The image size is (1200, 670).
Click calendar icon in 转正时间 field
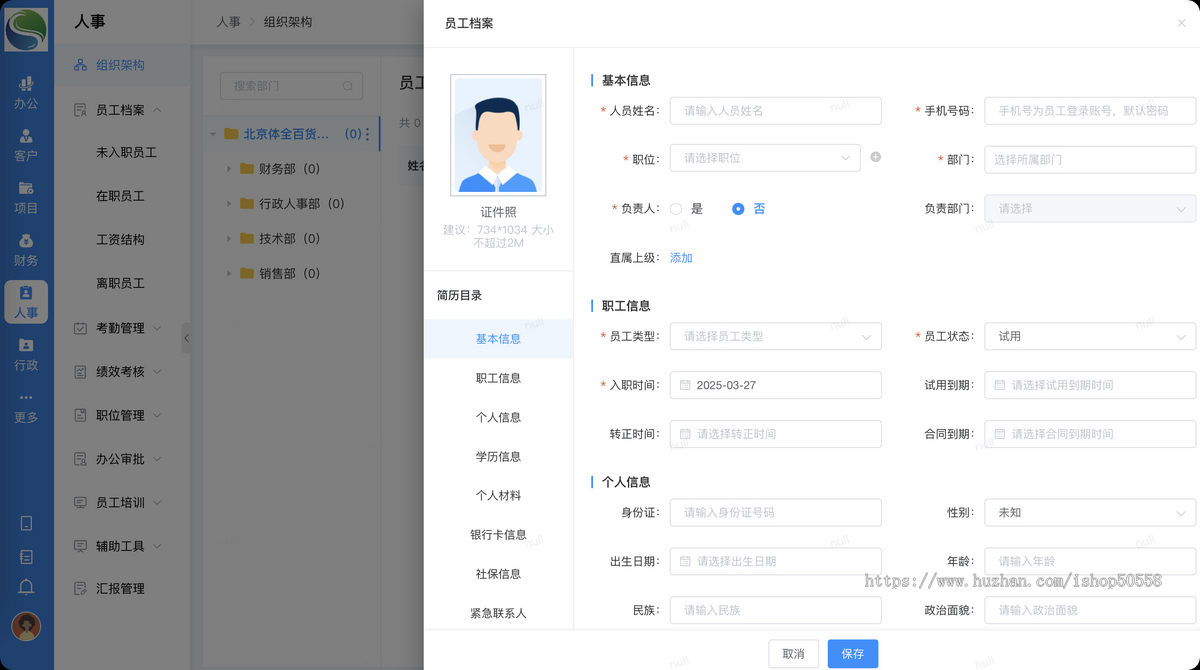[x=685, y=434]
